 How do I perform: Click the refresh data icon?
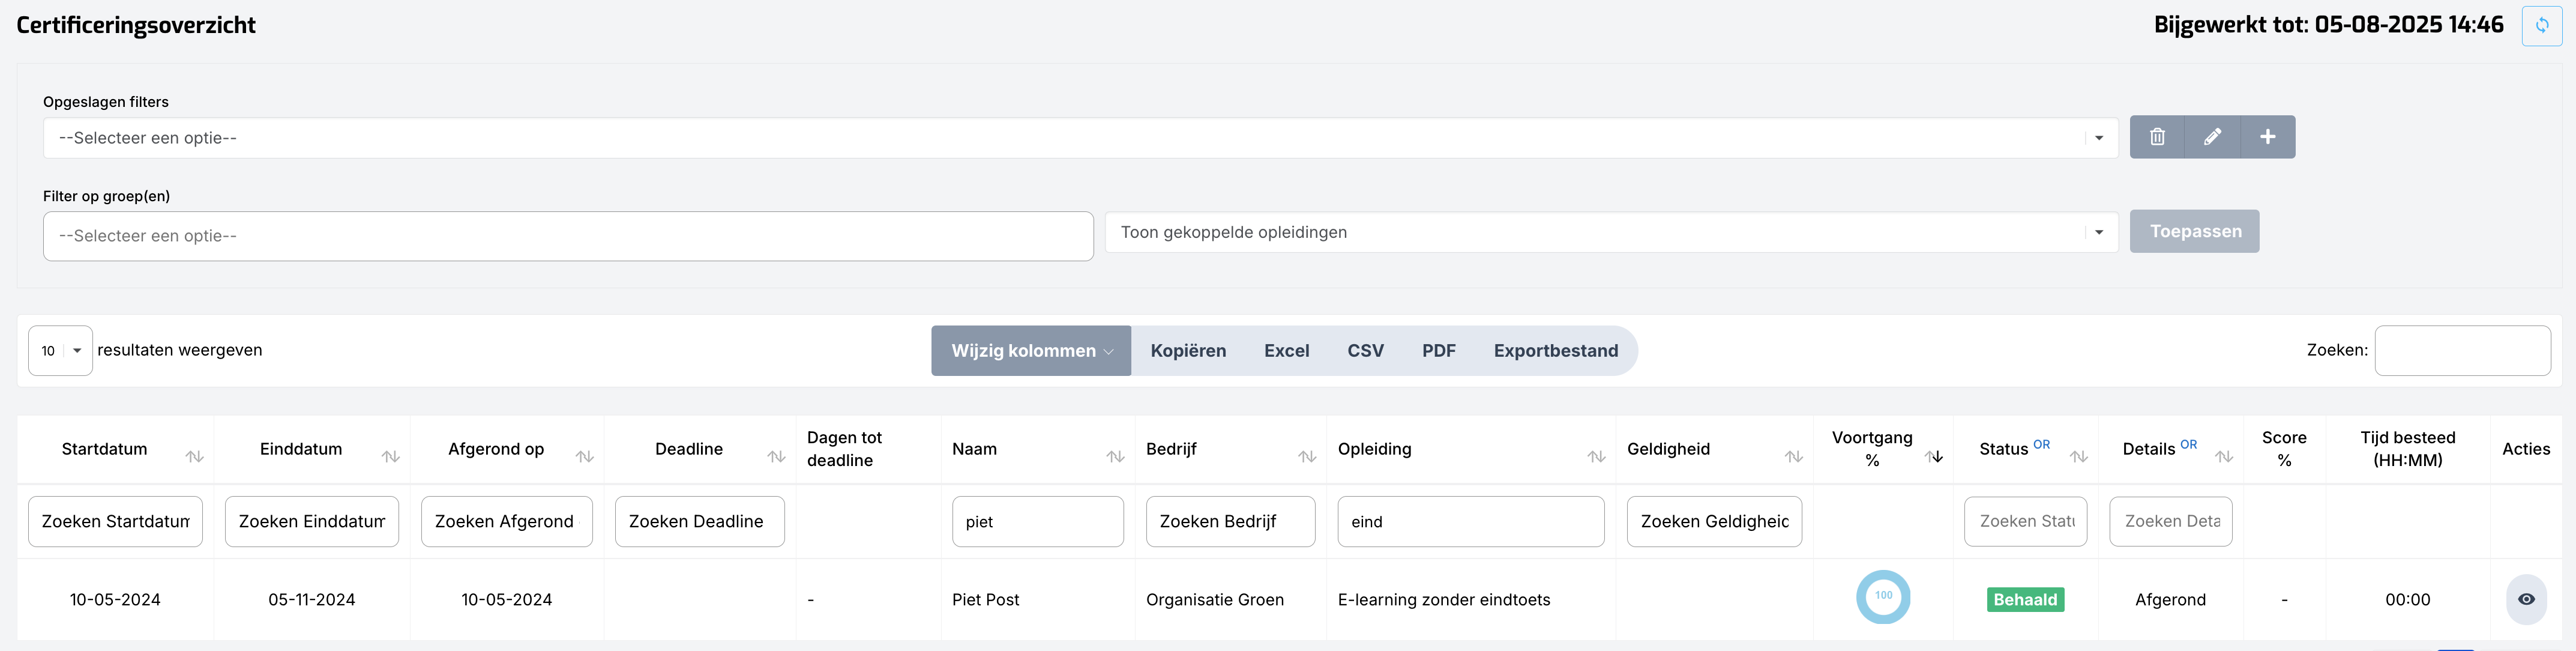[2541, 26]
